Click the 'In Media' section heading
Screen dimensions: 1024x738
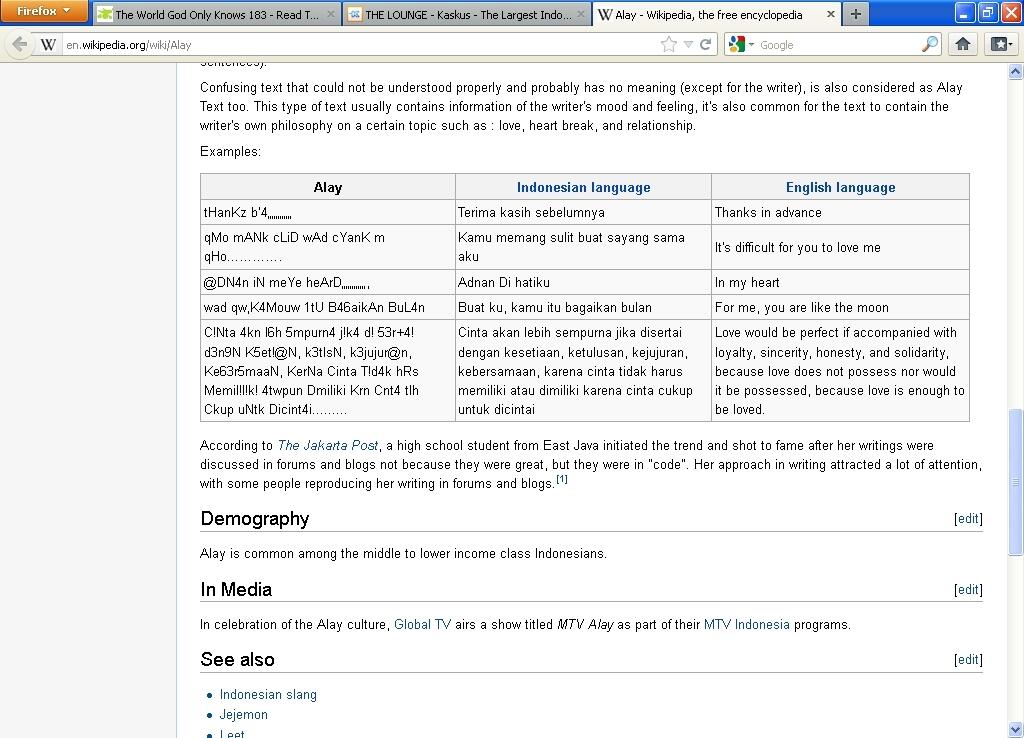coord(236,590)
